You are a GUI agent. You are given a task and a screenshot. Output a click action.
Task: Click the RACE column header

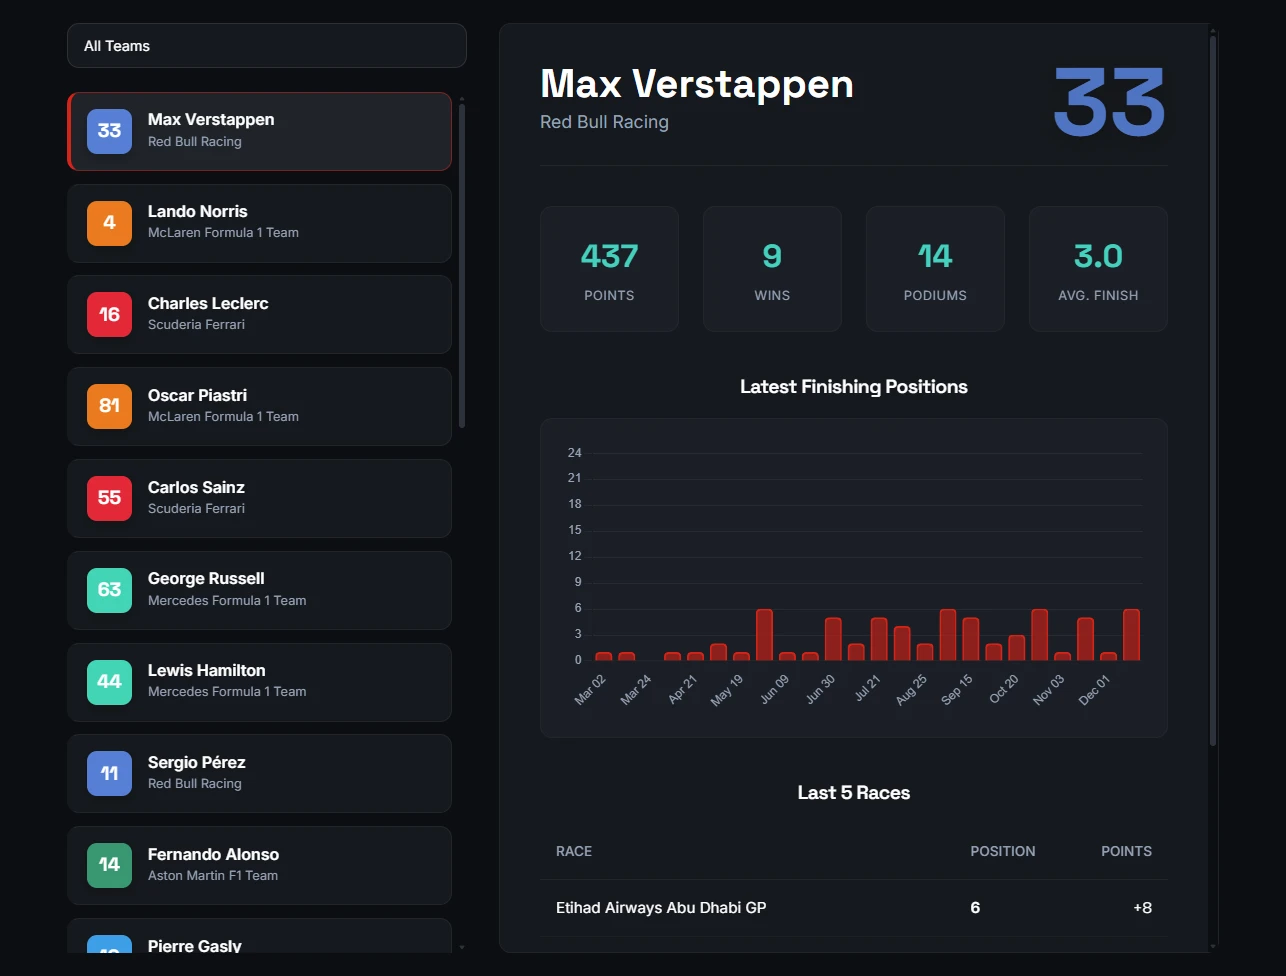pyautogui.click(x=574, y=851)
